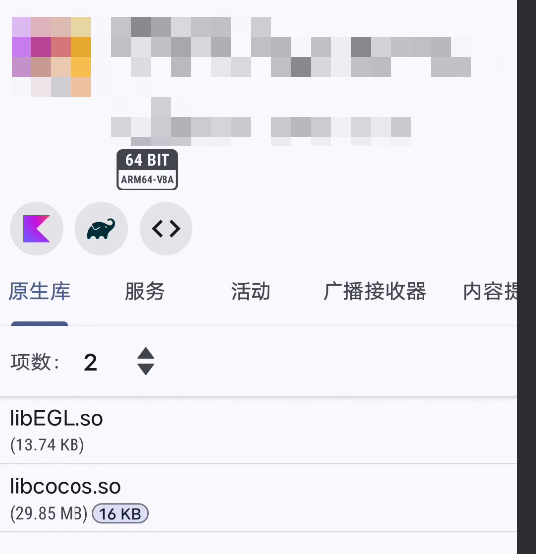The image size is (536, 554).
Task: Click the 项数 item count label
Action: pyautogui.click(x=36, y=362)
